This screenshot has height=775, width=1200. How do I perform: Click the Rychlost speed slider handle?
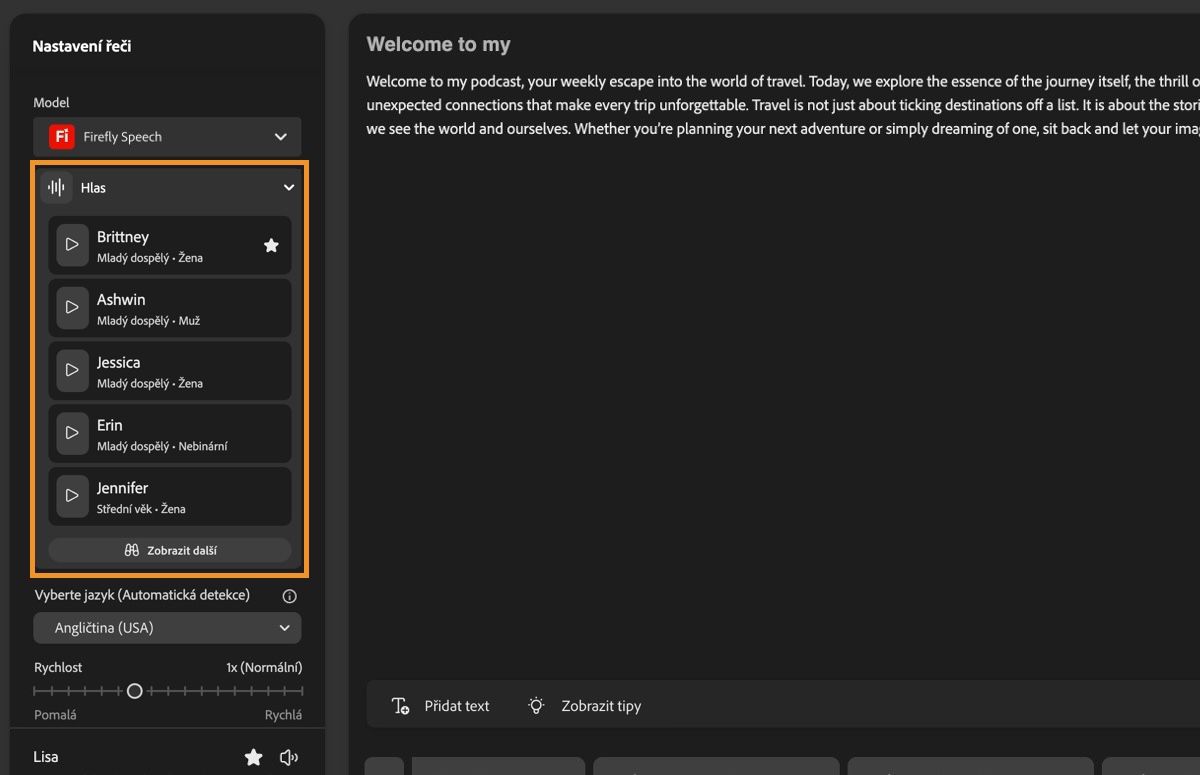(x=135, y=691)
